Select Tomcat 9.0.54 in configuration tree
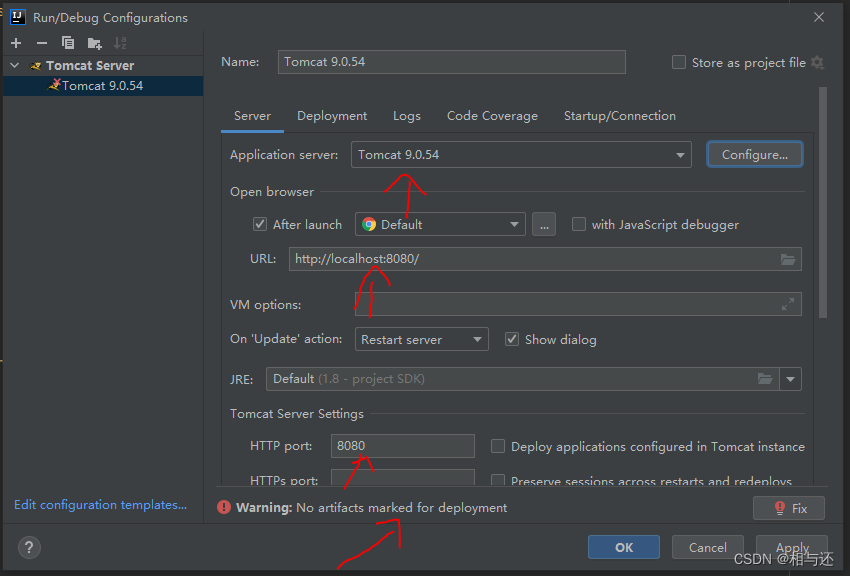The image size is (850, 576). (103, 86)
